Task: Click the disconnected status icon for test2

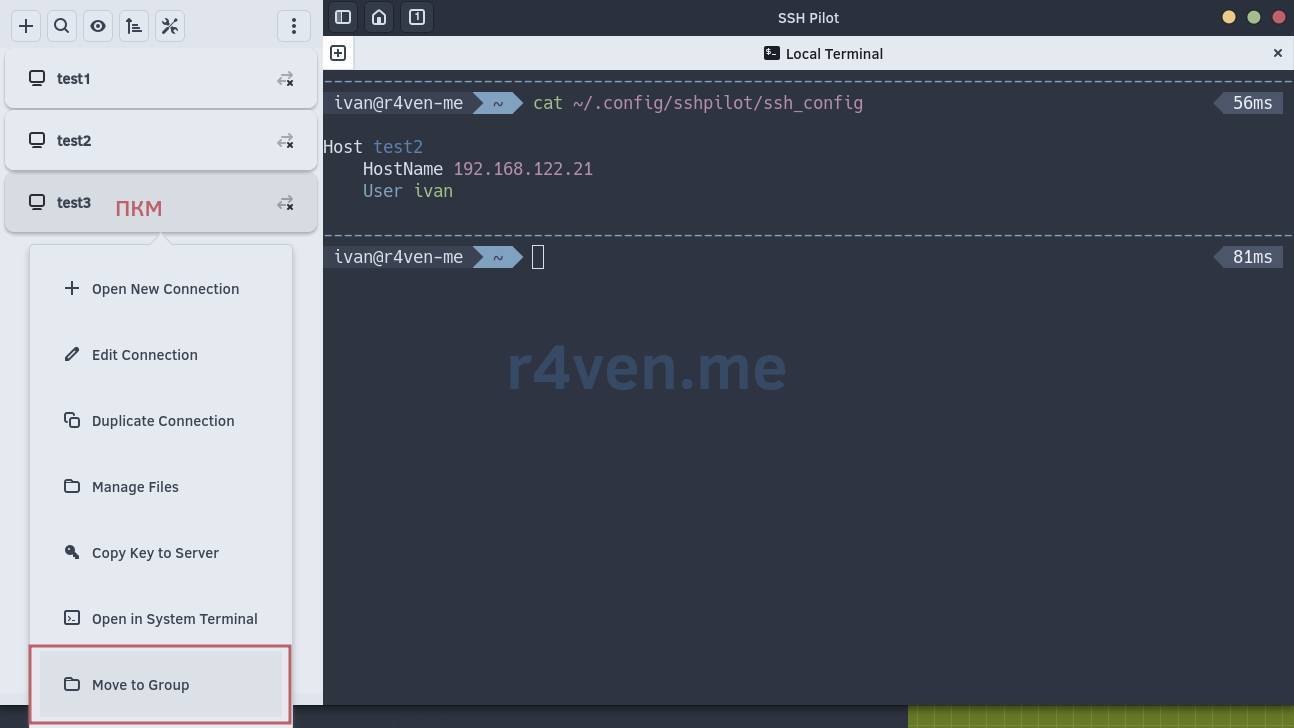Action: point(285,141)
